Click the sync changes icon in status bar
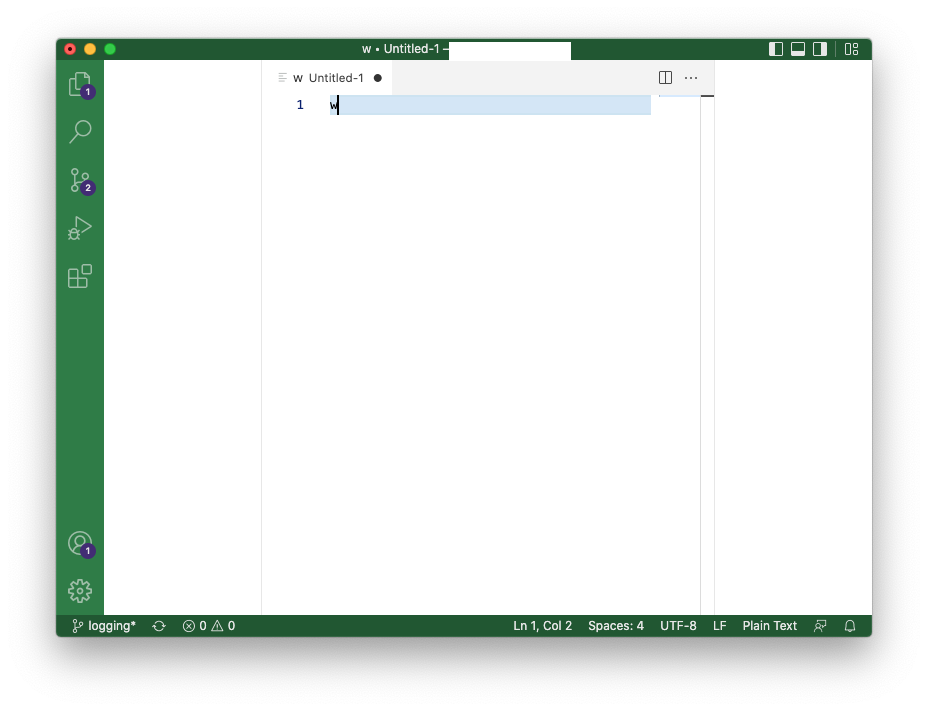The width and height of the screenshot is (928, 711). (159, 625)
